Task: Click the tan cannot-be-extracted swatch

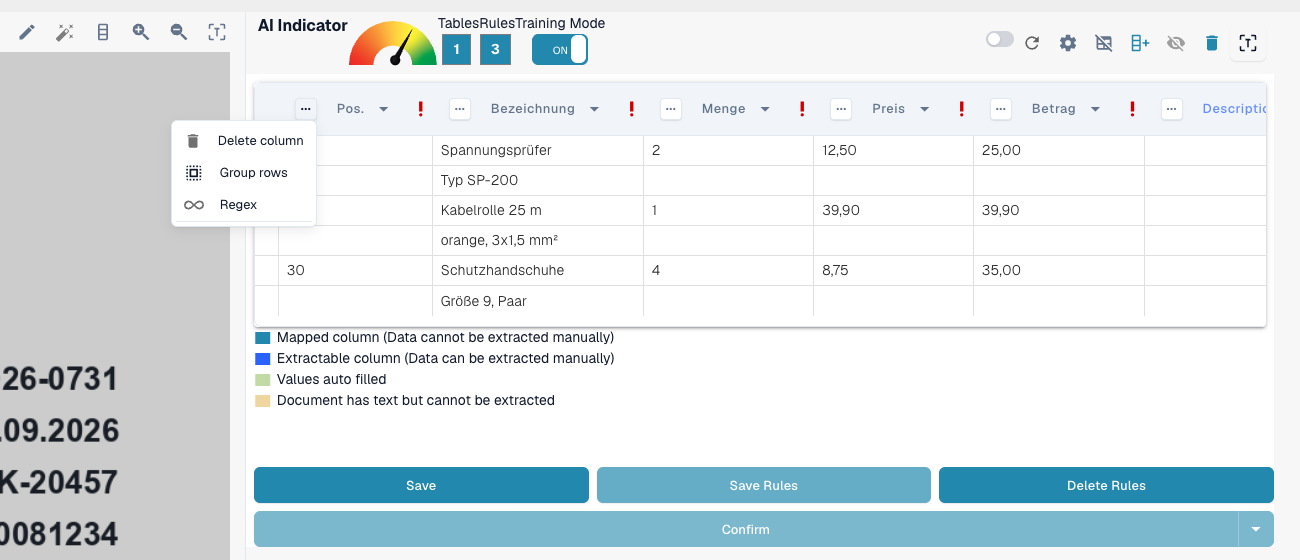Action: point(263,401)
